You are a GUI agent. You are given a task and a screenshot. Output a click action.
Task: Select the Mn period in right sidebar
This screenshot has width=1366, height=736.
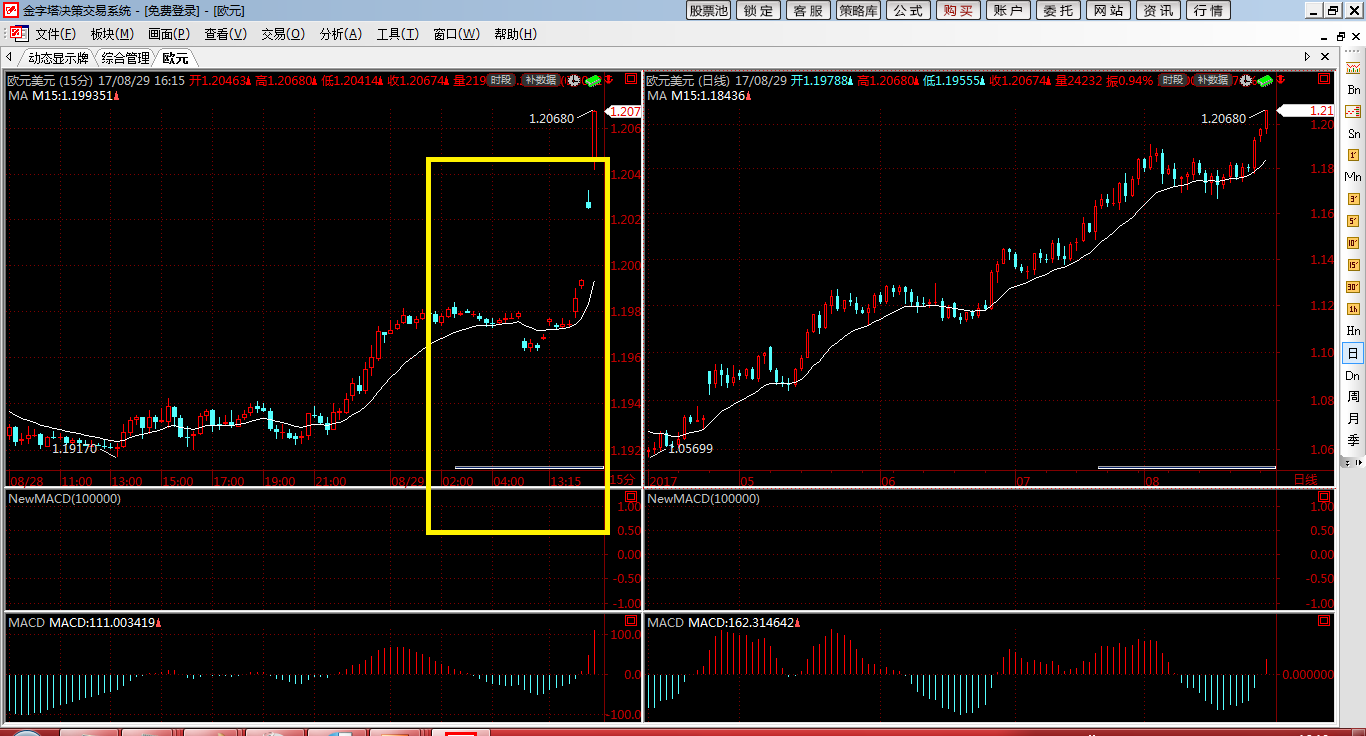pos(1353,177)
